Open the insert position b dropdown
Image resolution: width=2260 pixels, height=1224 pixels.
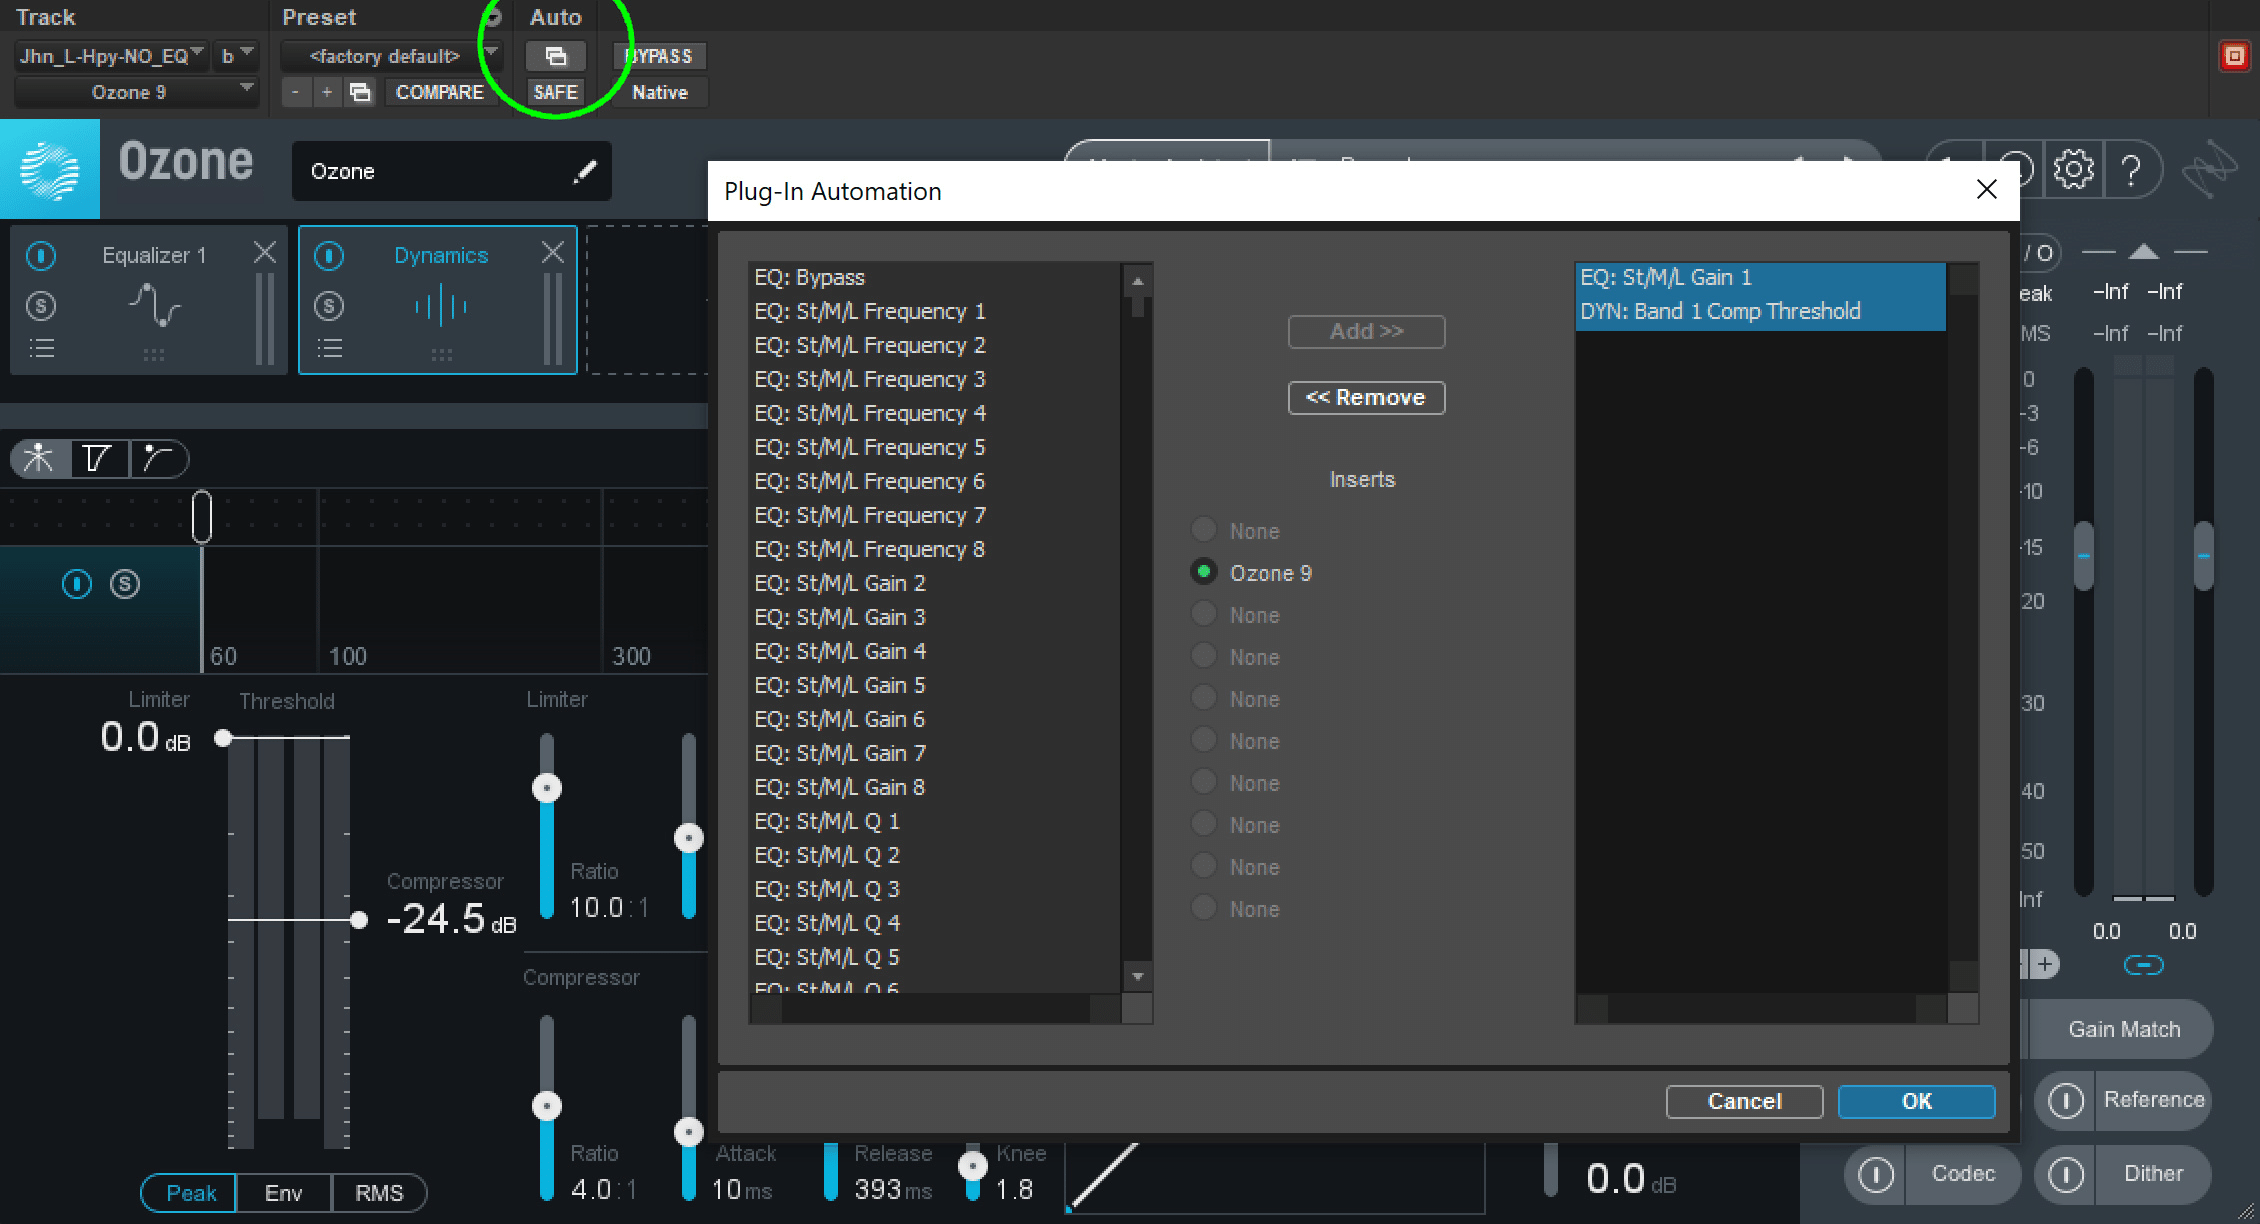(x=237, y=56)
